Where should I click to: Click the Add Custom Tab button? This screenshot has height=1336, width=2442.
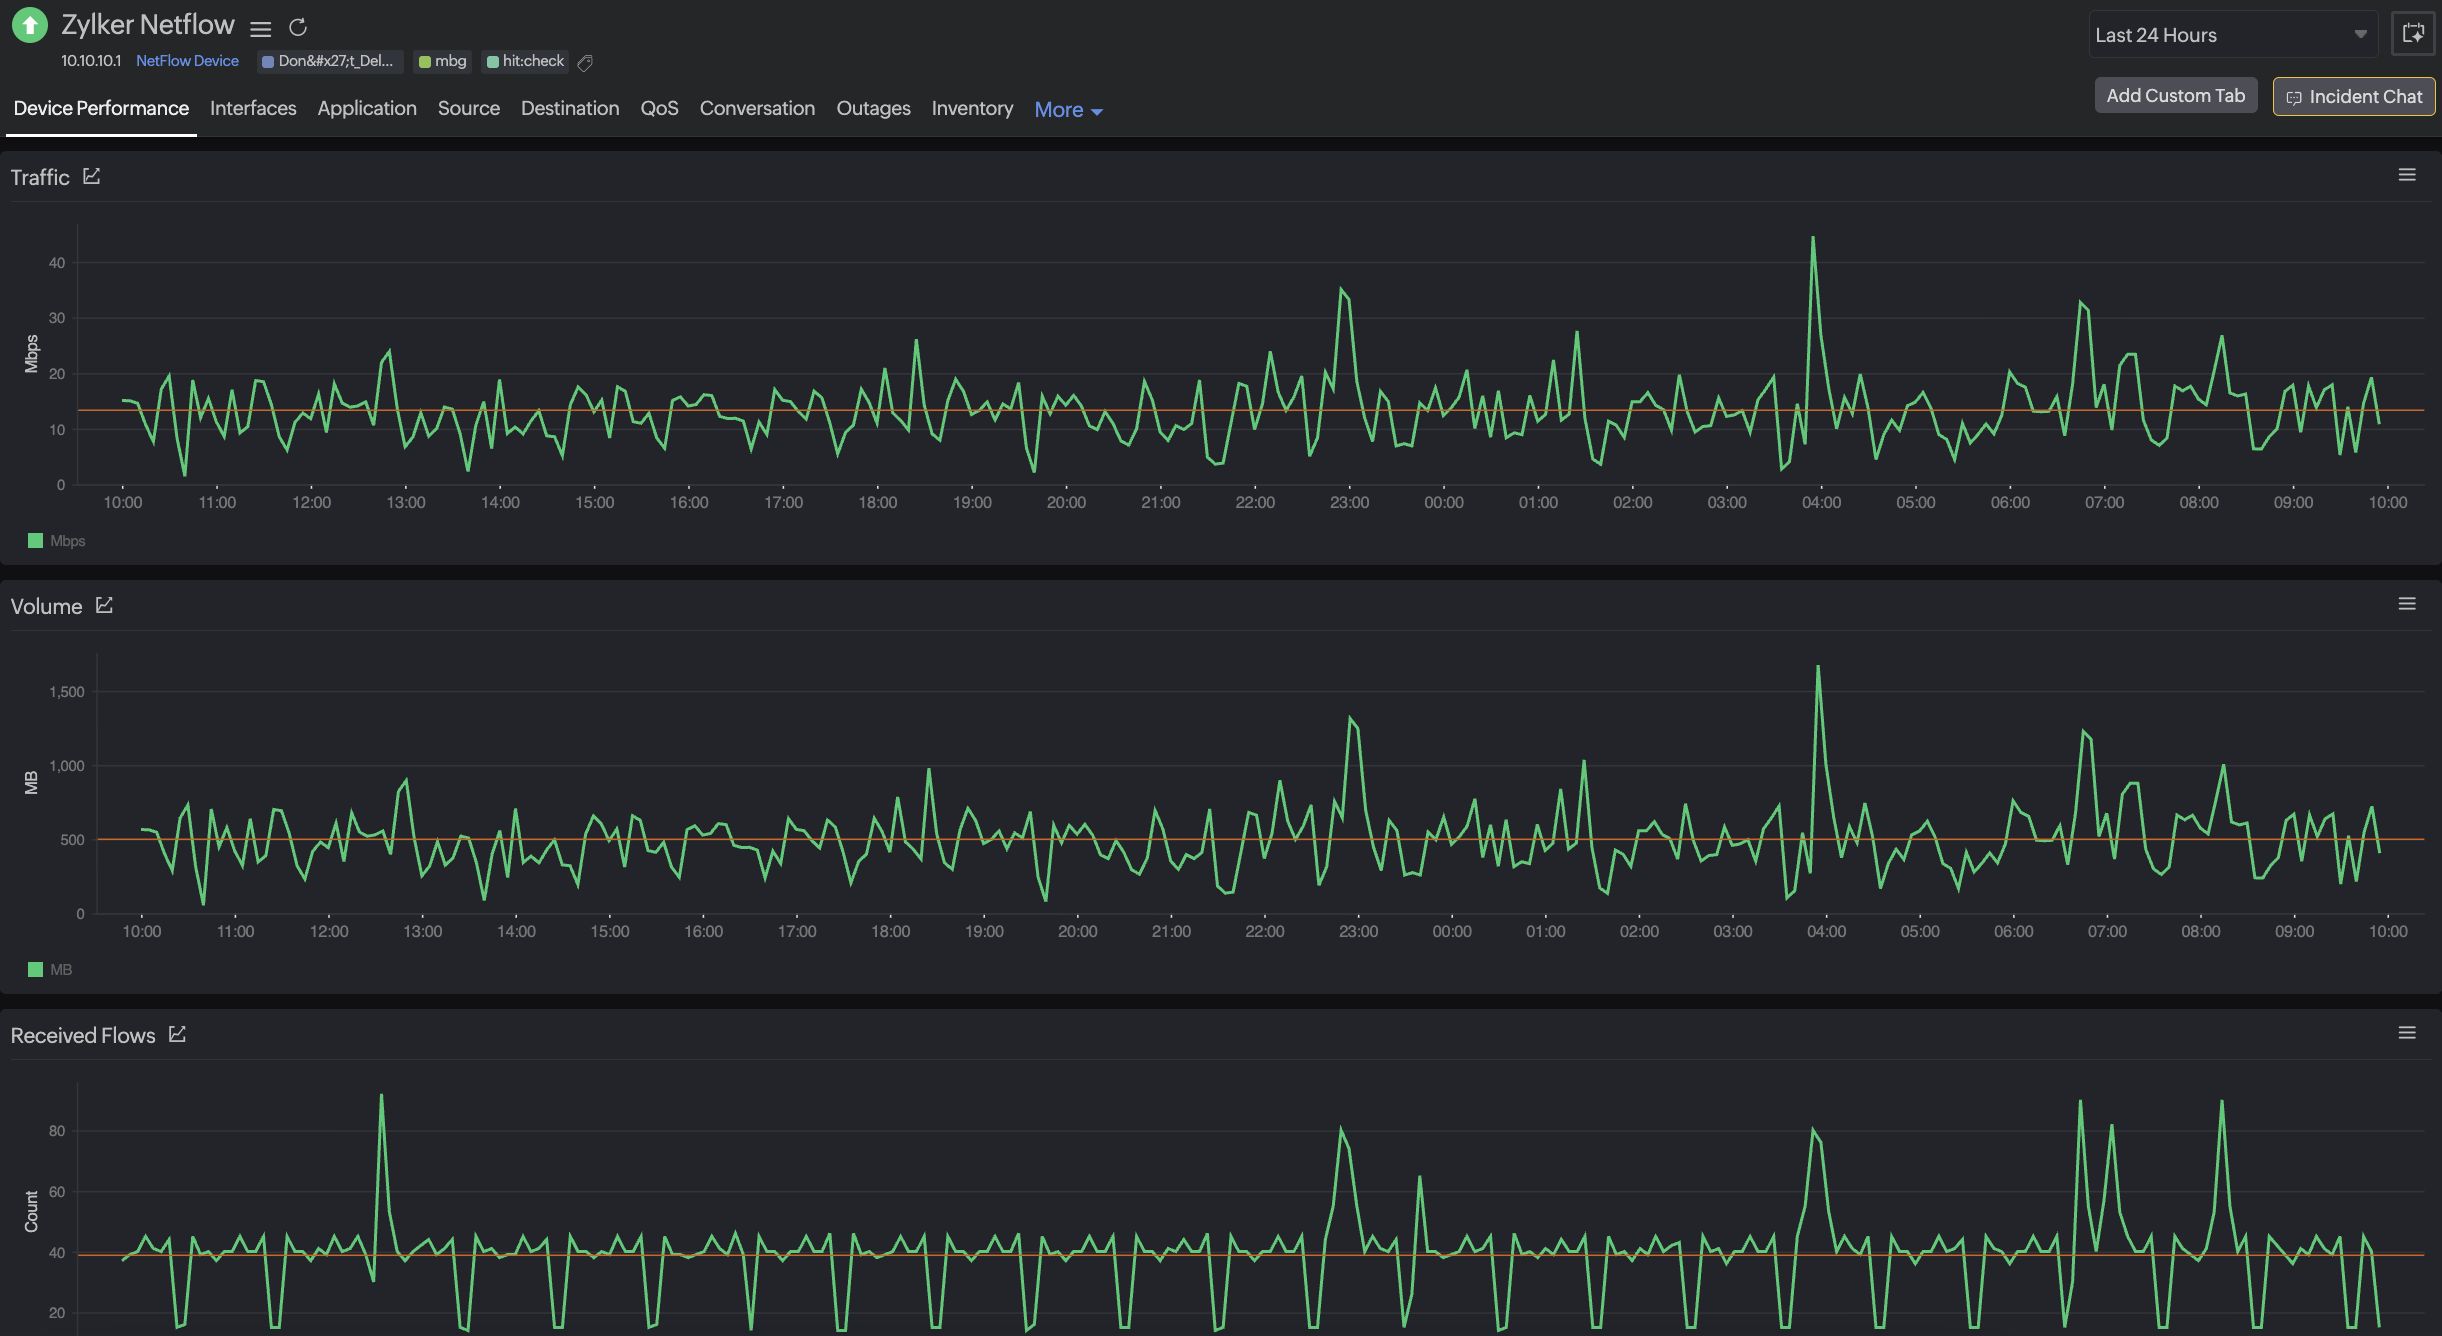(x=2175, y=96)
